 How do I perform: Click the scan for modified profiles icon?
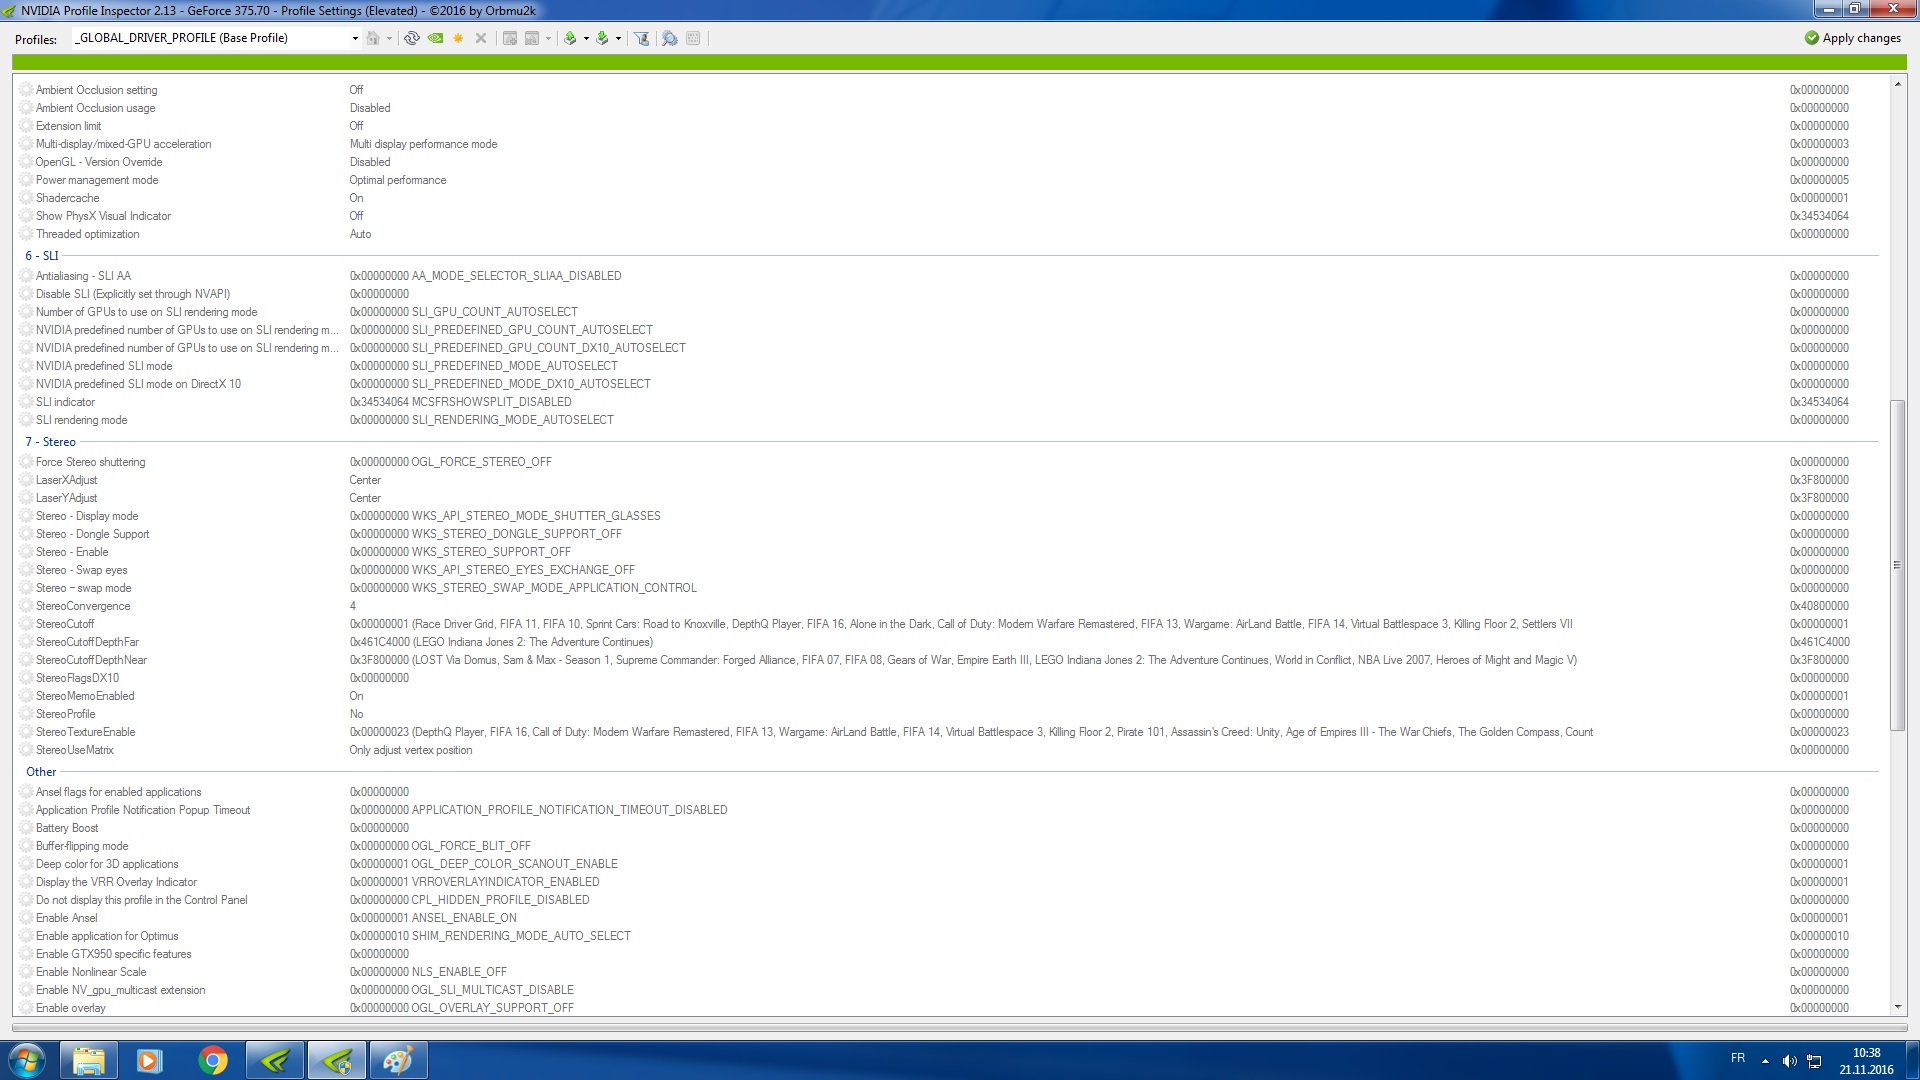[x=670, y=38]
